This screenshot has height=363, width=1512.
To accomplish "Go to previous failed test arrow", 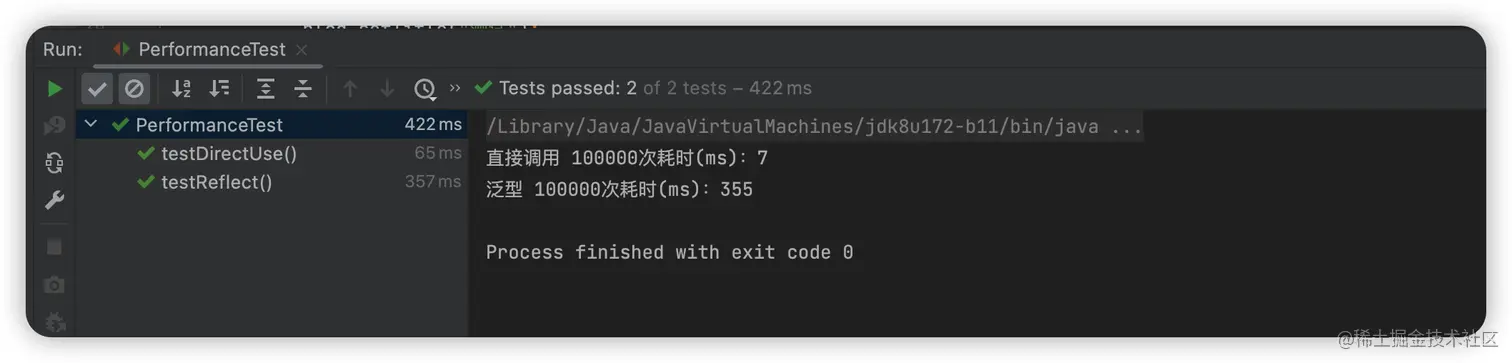I will pos(350,89).
